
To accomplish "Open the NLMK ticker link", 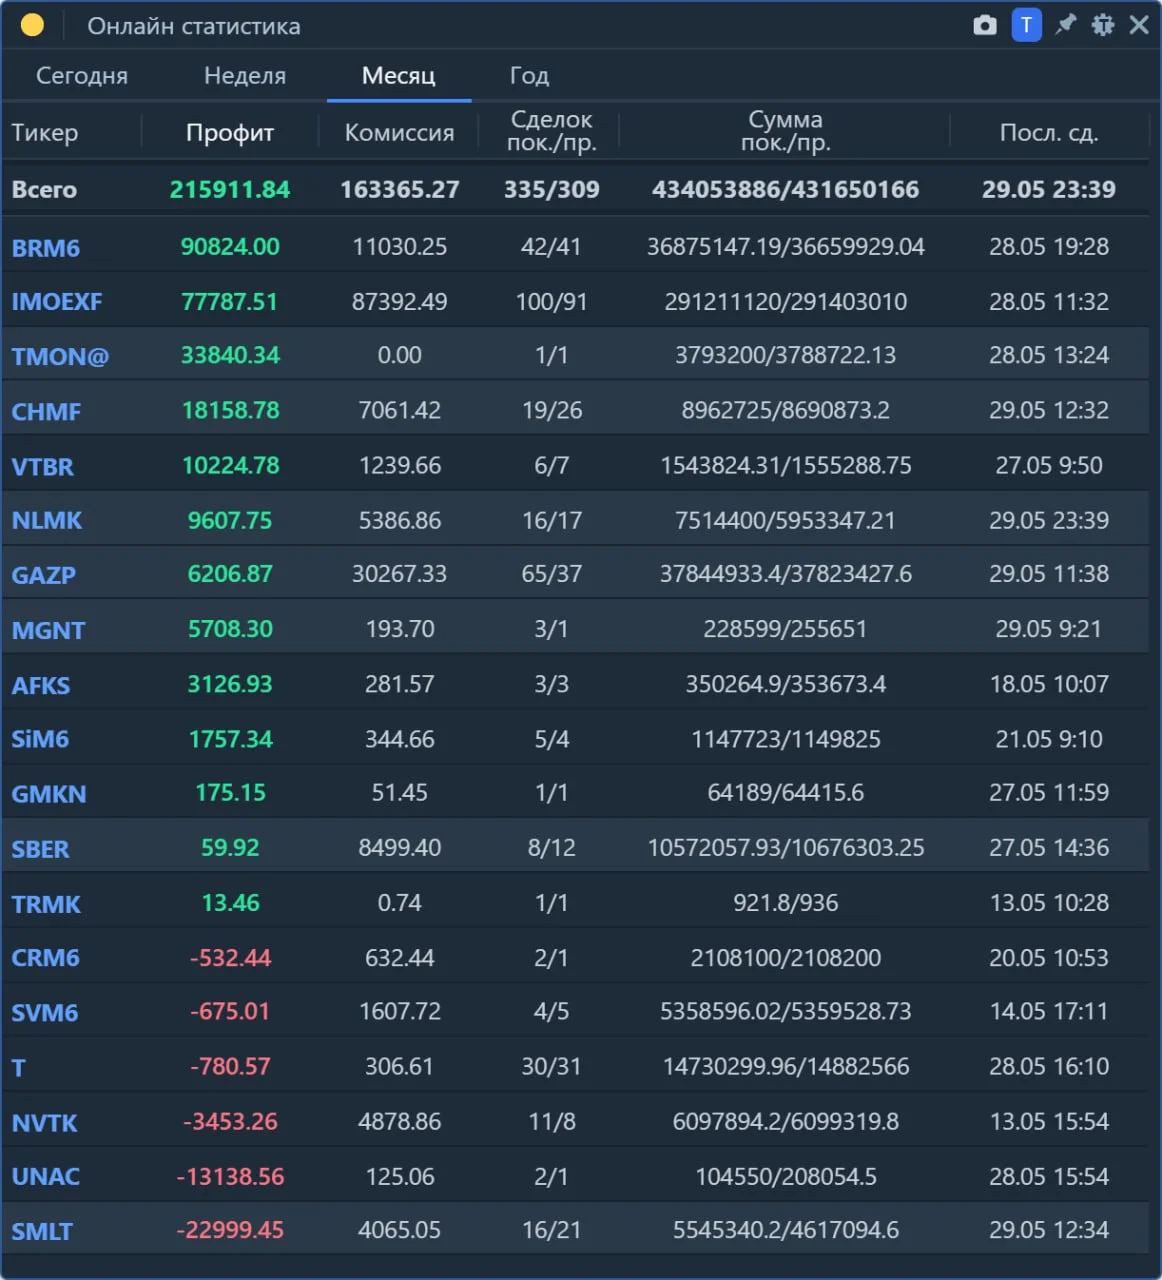I will point(47,521).
